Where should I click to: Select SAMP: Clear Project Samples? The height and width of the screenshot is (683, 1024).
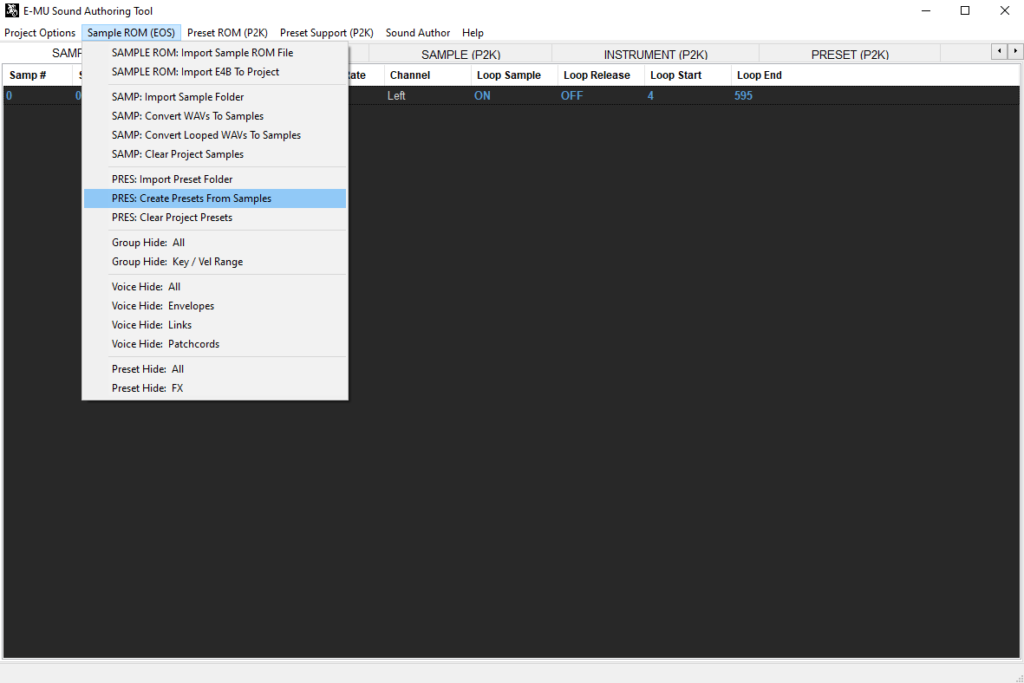[x=215, y=154]
